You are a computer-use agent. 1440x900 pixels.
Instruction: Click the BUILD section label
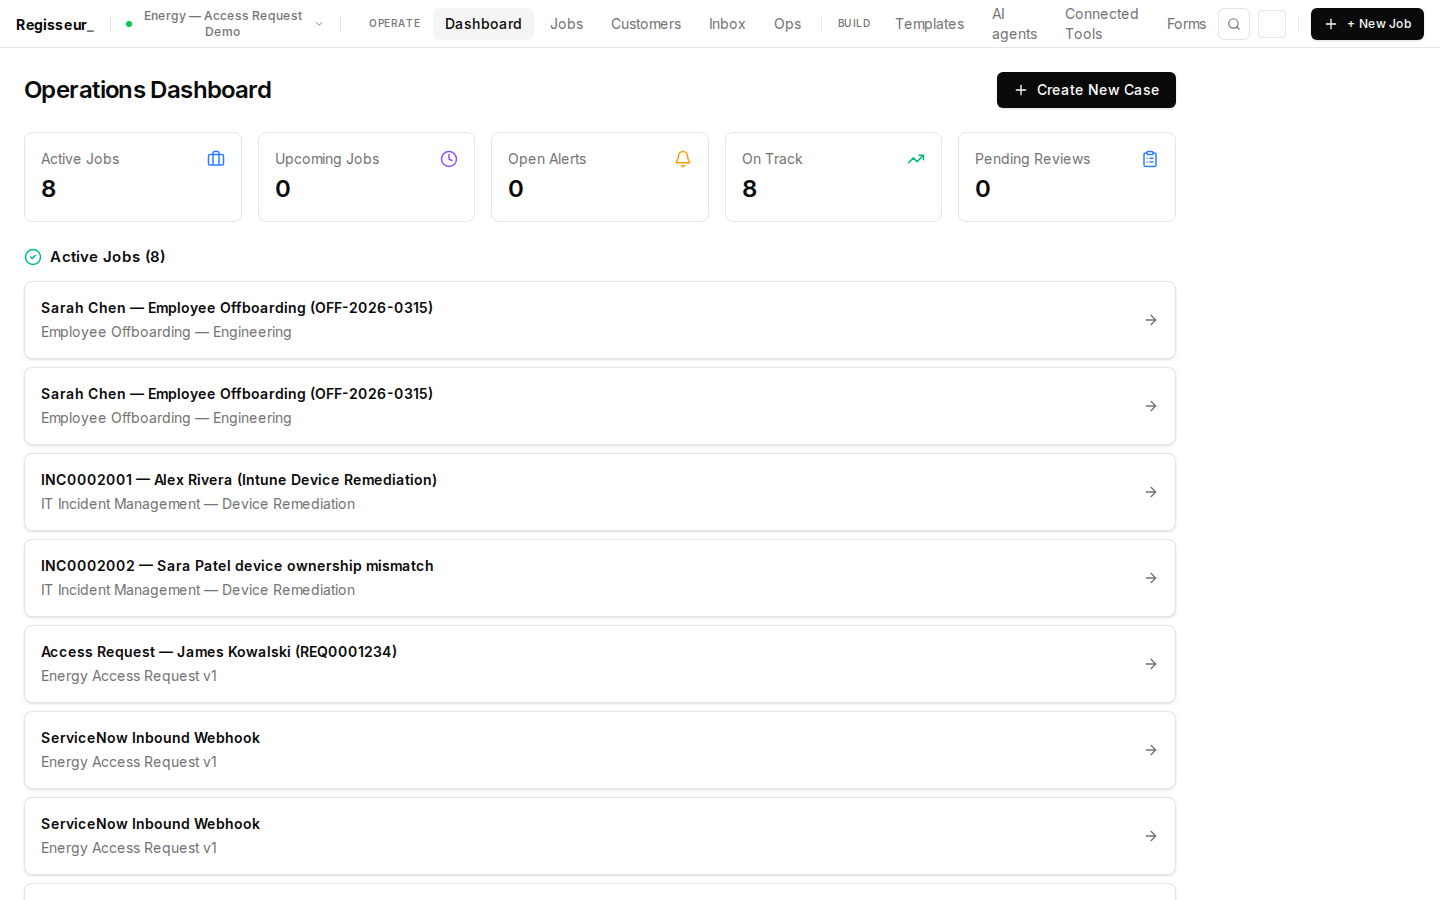coord(854,24)
